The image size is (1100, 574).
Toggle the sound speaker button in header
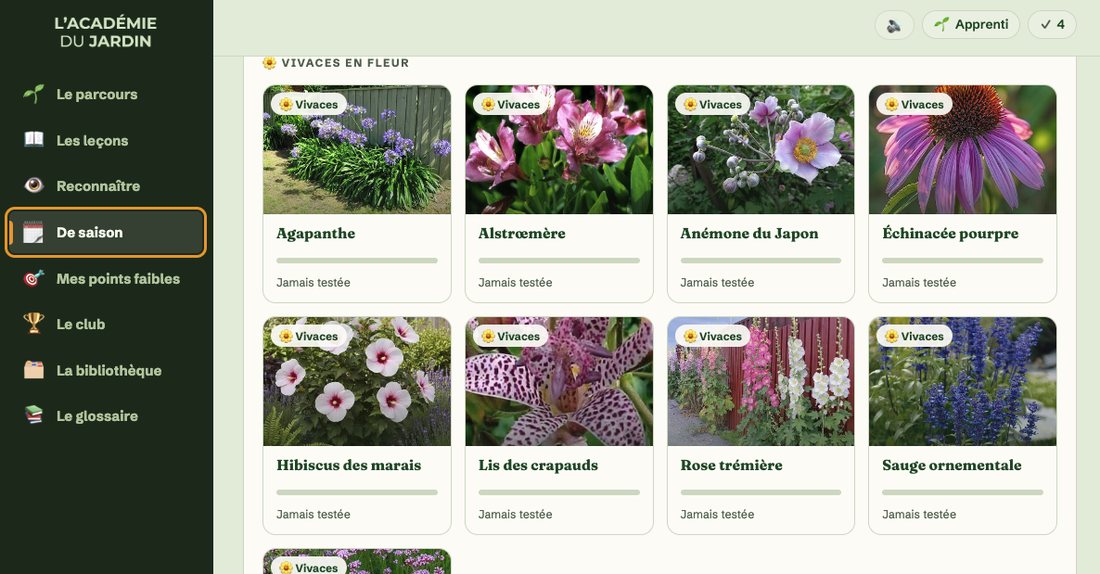[x=894, y=25]
